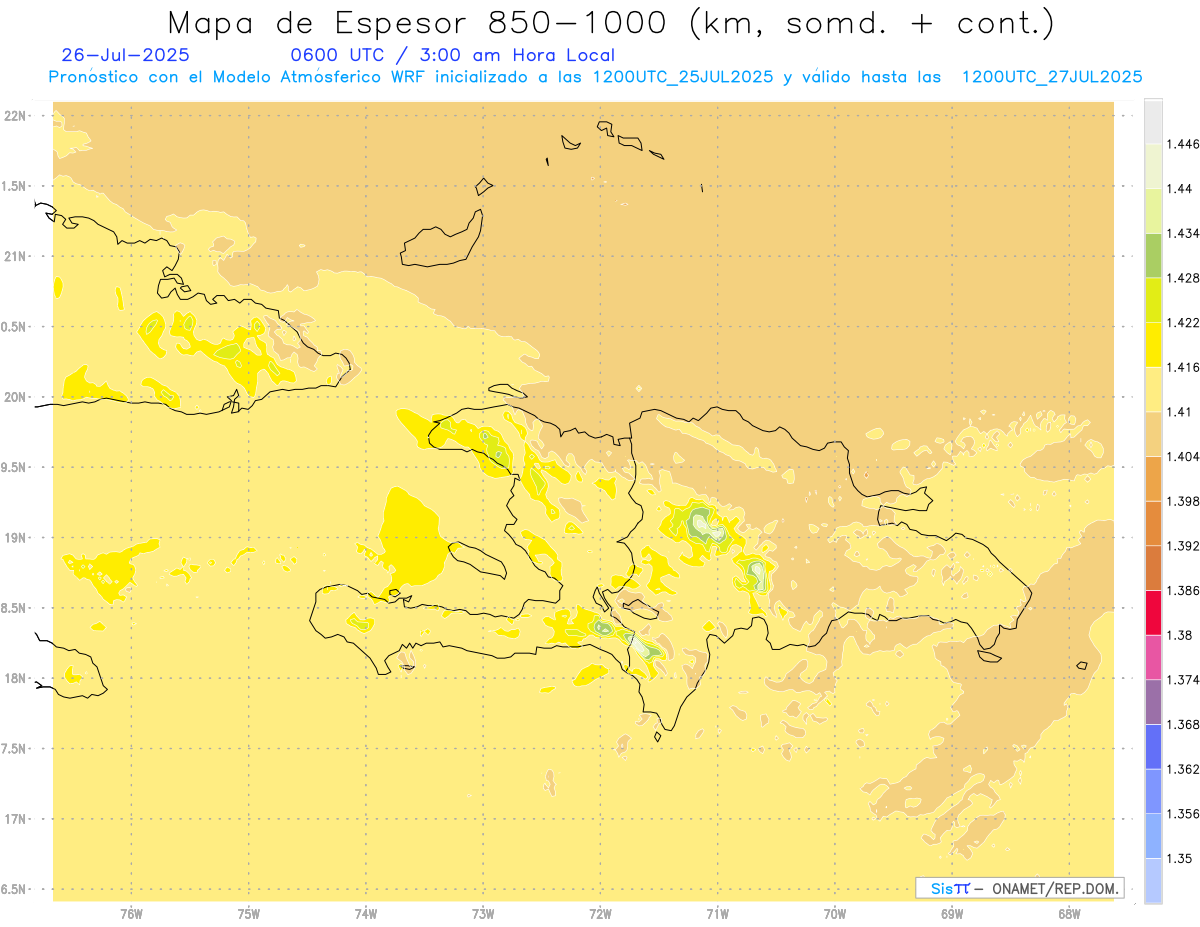Screen dimensions: 1200x927
Task: Click the colorbar value label 1.35
Action: point(1182,857)
